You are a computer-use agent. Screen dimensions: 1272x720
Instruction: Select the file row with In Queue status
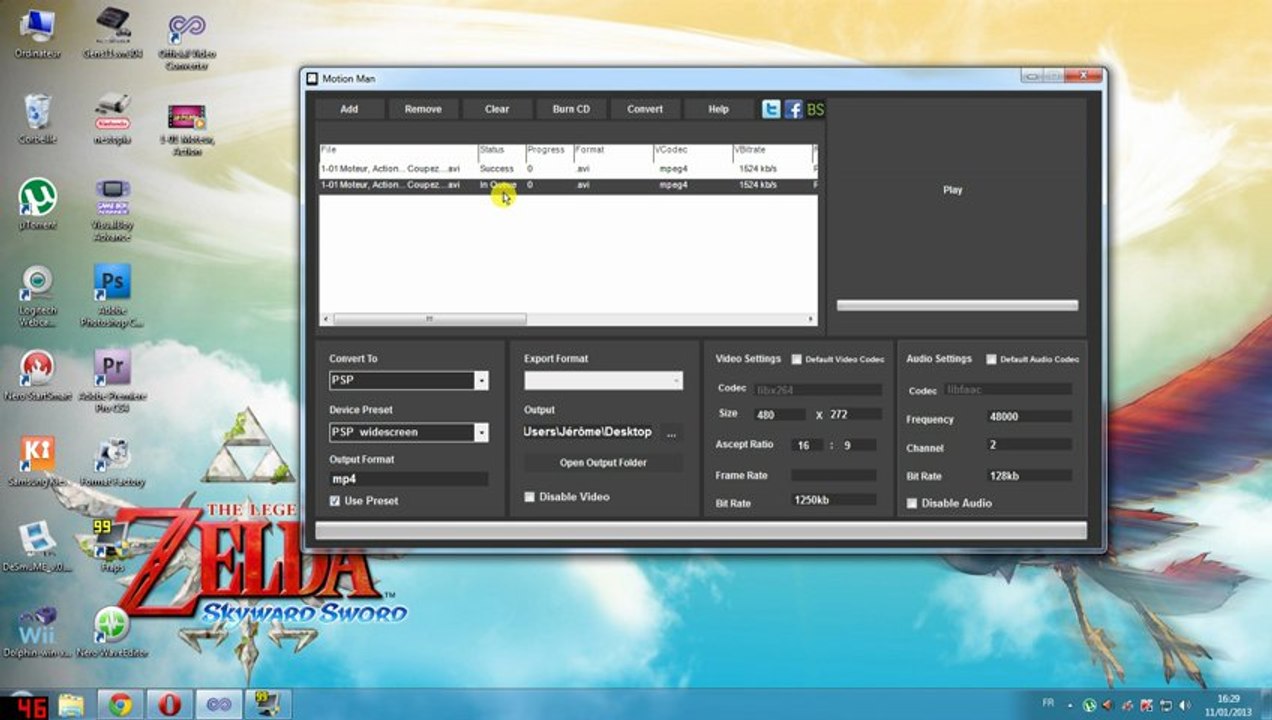(568, 185)
